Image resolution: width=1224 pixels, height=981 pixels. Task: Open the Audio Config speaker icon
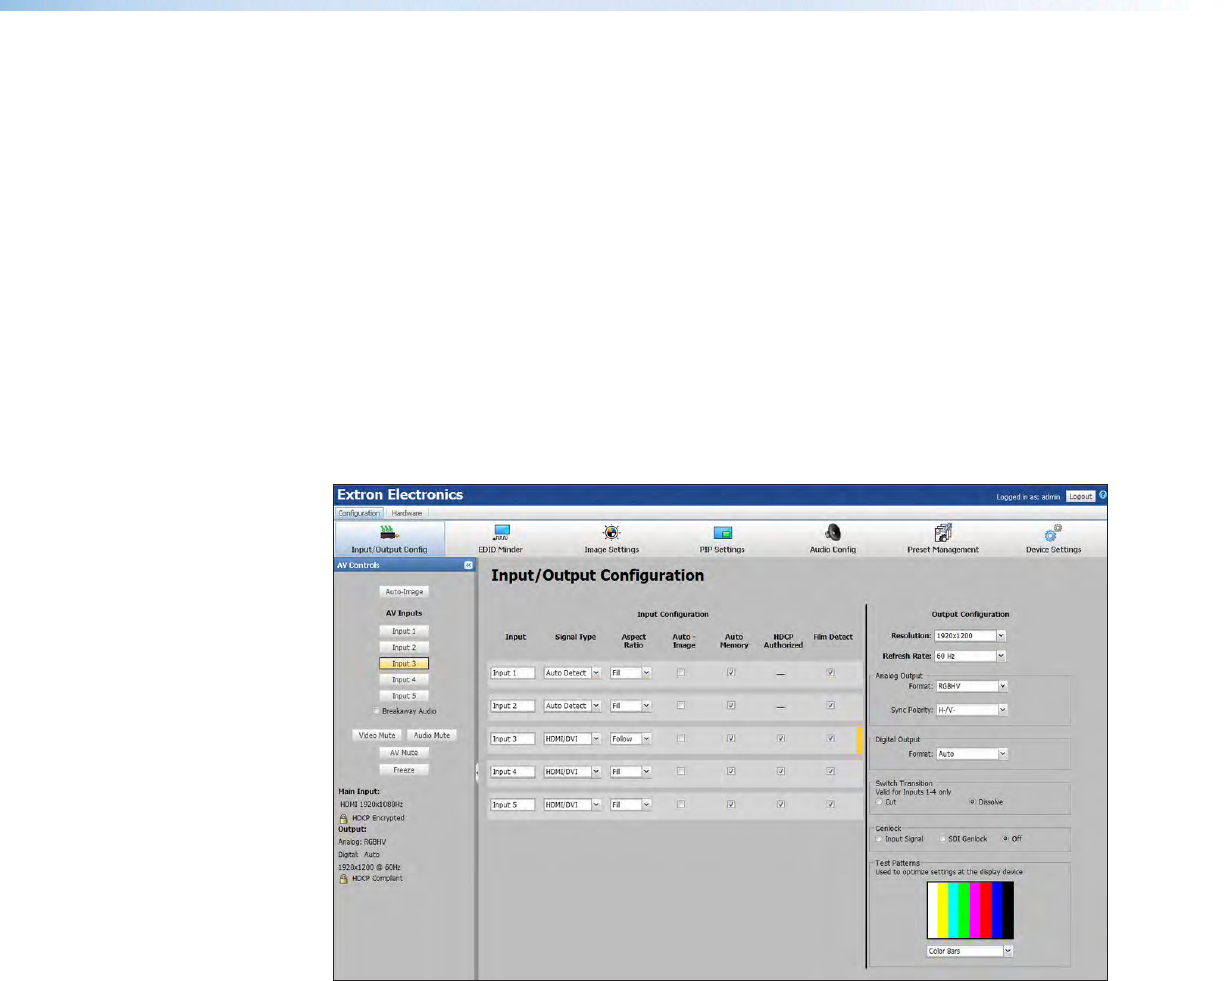pos(832,533)
